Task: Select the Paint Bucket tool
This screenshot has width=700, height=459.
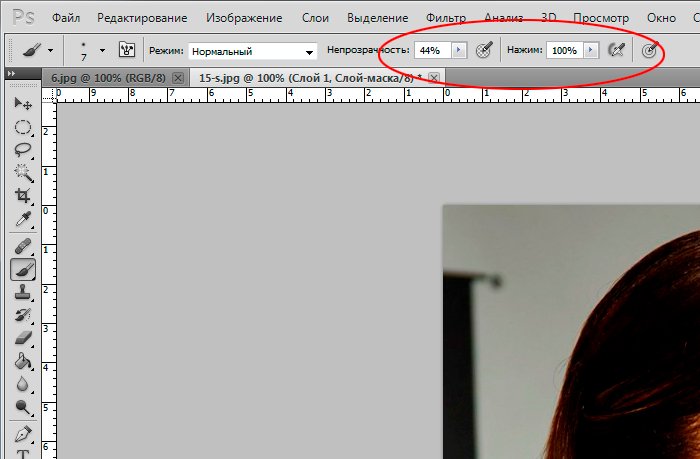Action: pyautogui.click(x=23, y=362)
